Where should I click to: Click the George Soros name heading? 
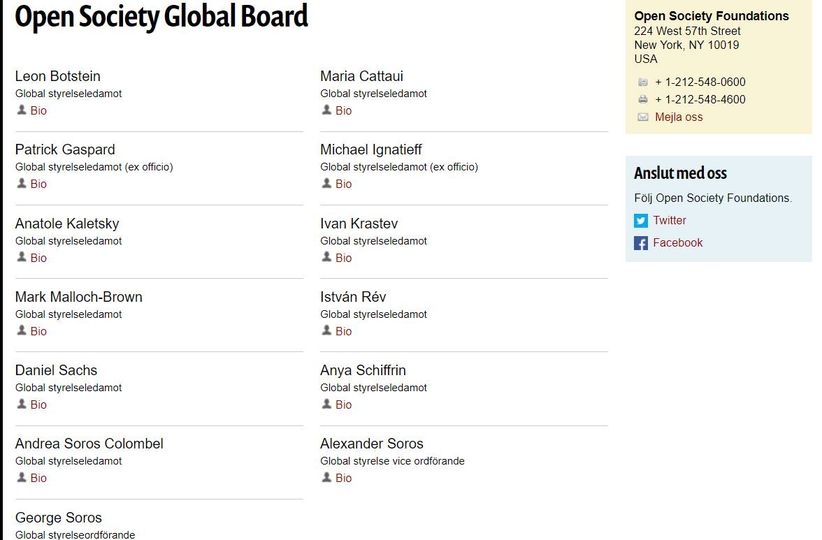[x=58, y=518]
